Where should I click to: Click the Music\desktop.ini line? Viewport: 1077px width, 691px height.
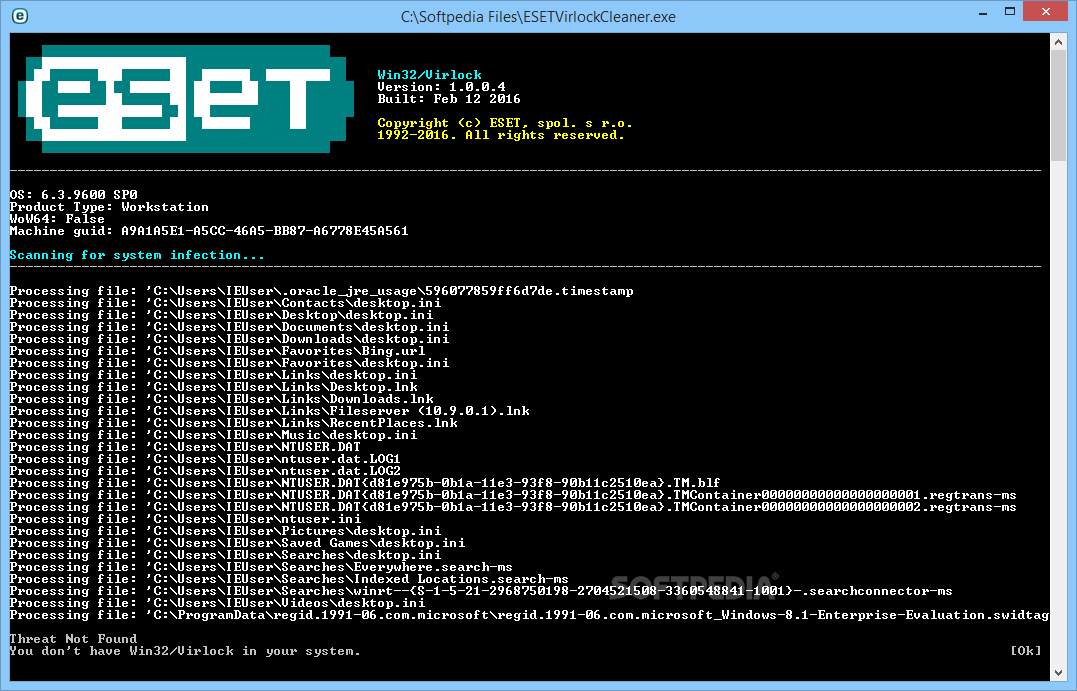[214, 435]
